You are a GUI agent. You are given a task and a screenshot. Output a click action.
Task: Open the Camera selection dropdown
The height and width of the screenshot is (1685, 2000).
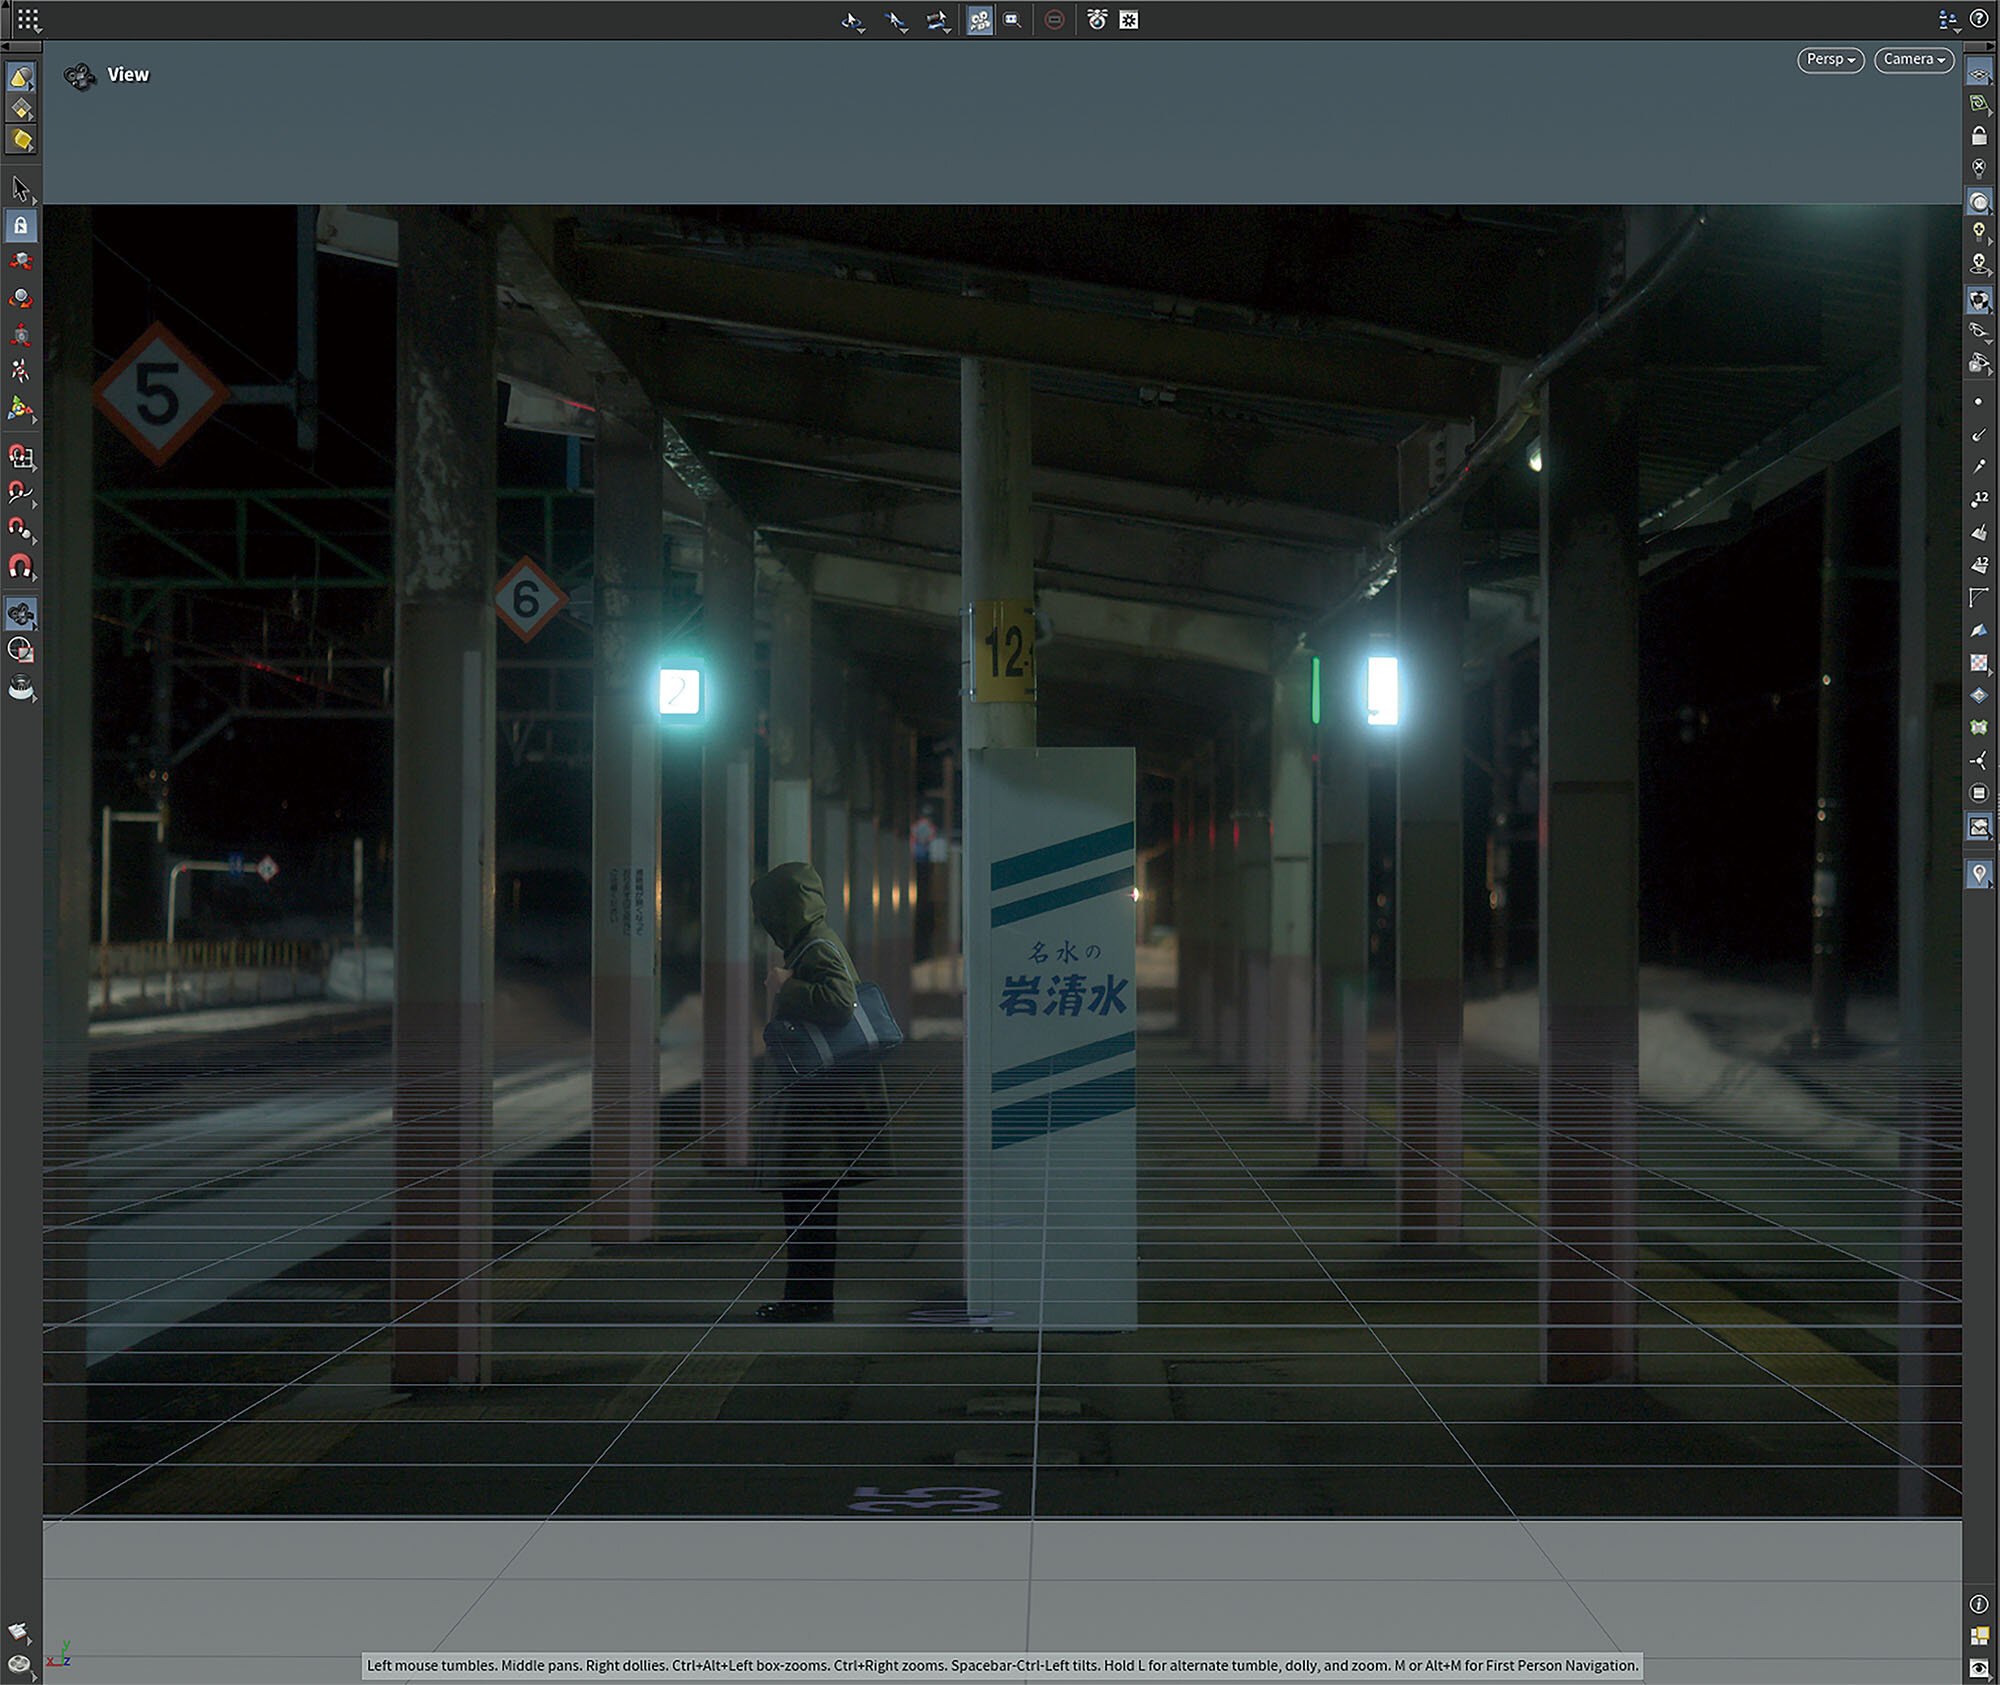click(1913, 60)
